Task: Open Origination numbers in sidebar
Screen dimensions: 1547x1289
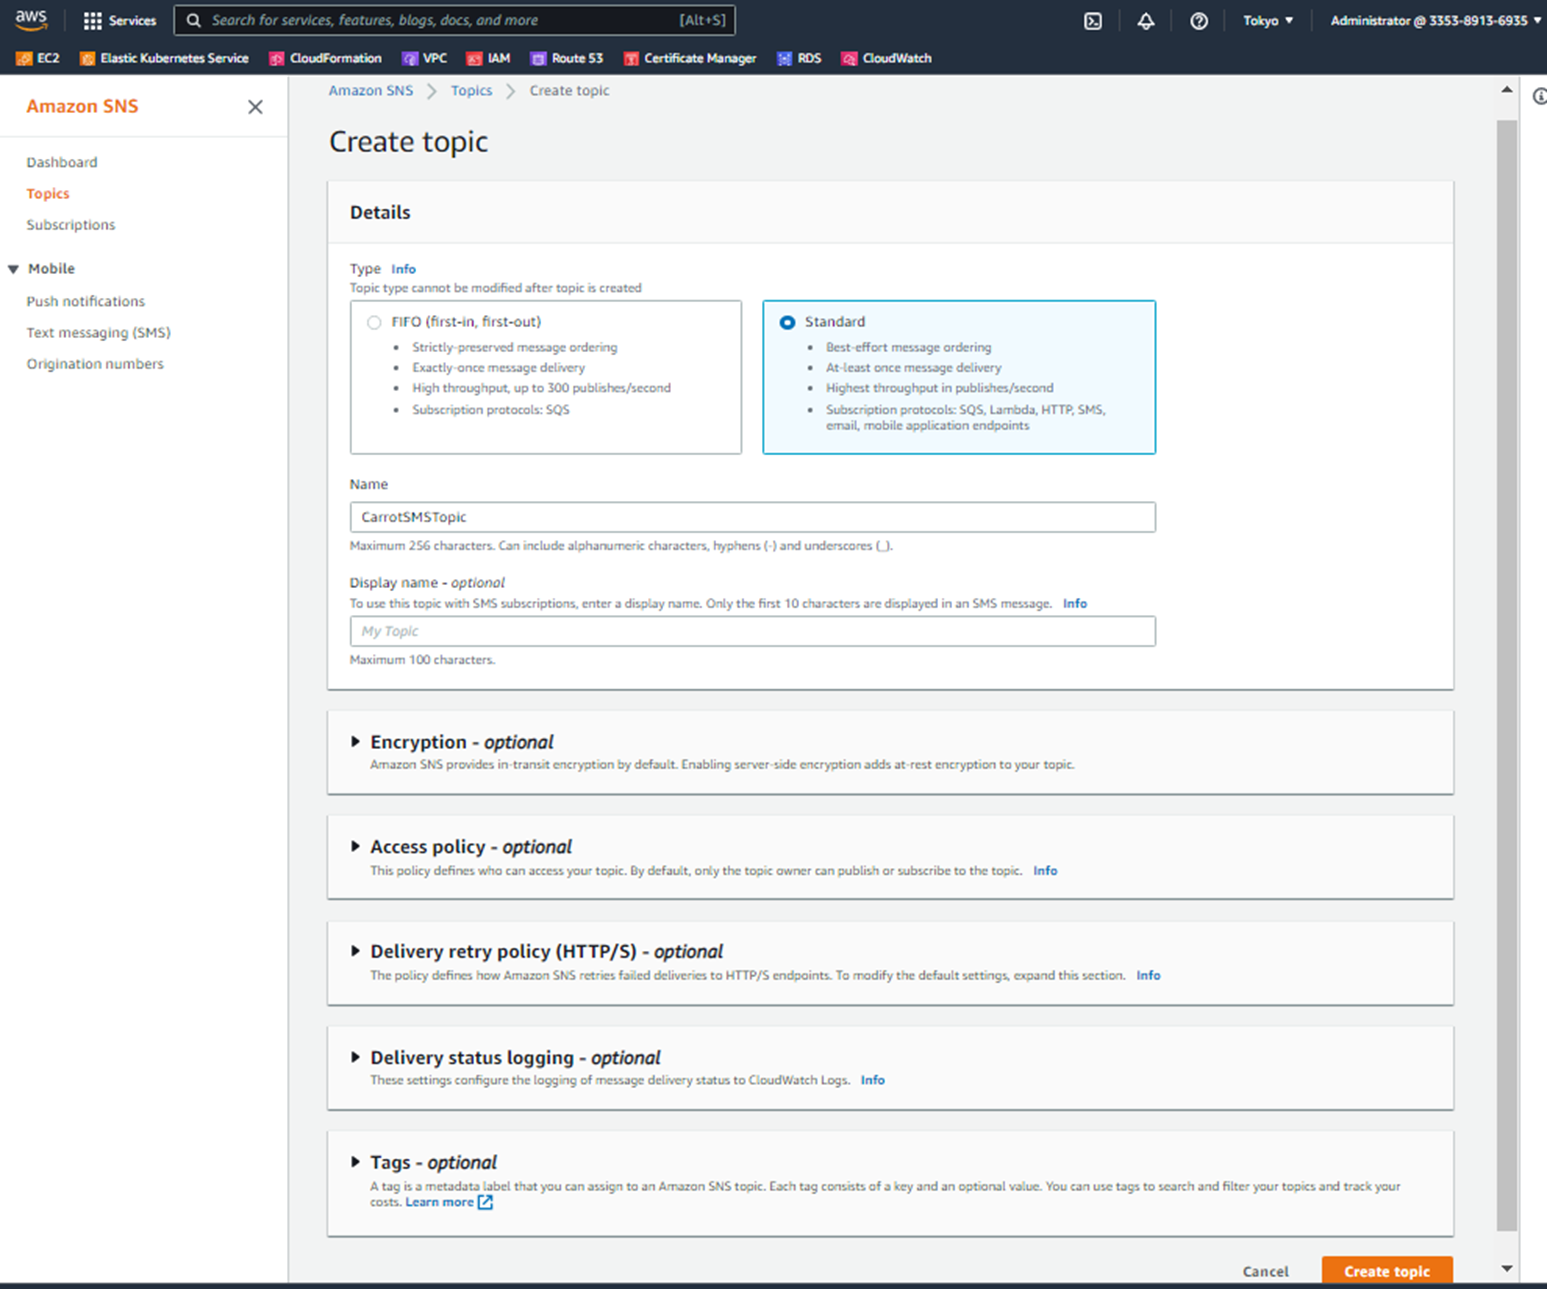Action: click(95, 364)
